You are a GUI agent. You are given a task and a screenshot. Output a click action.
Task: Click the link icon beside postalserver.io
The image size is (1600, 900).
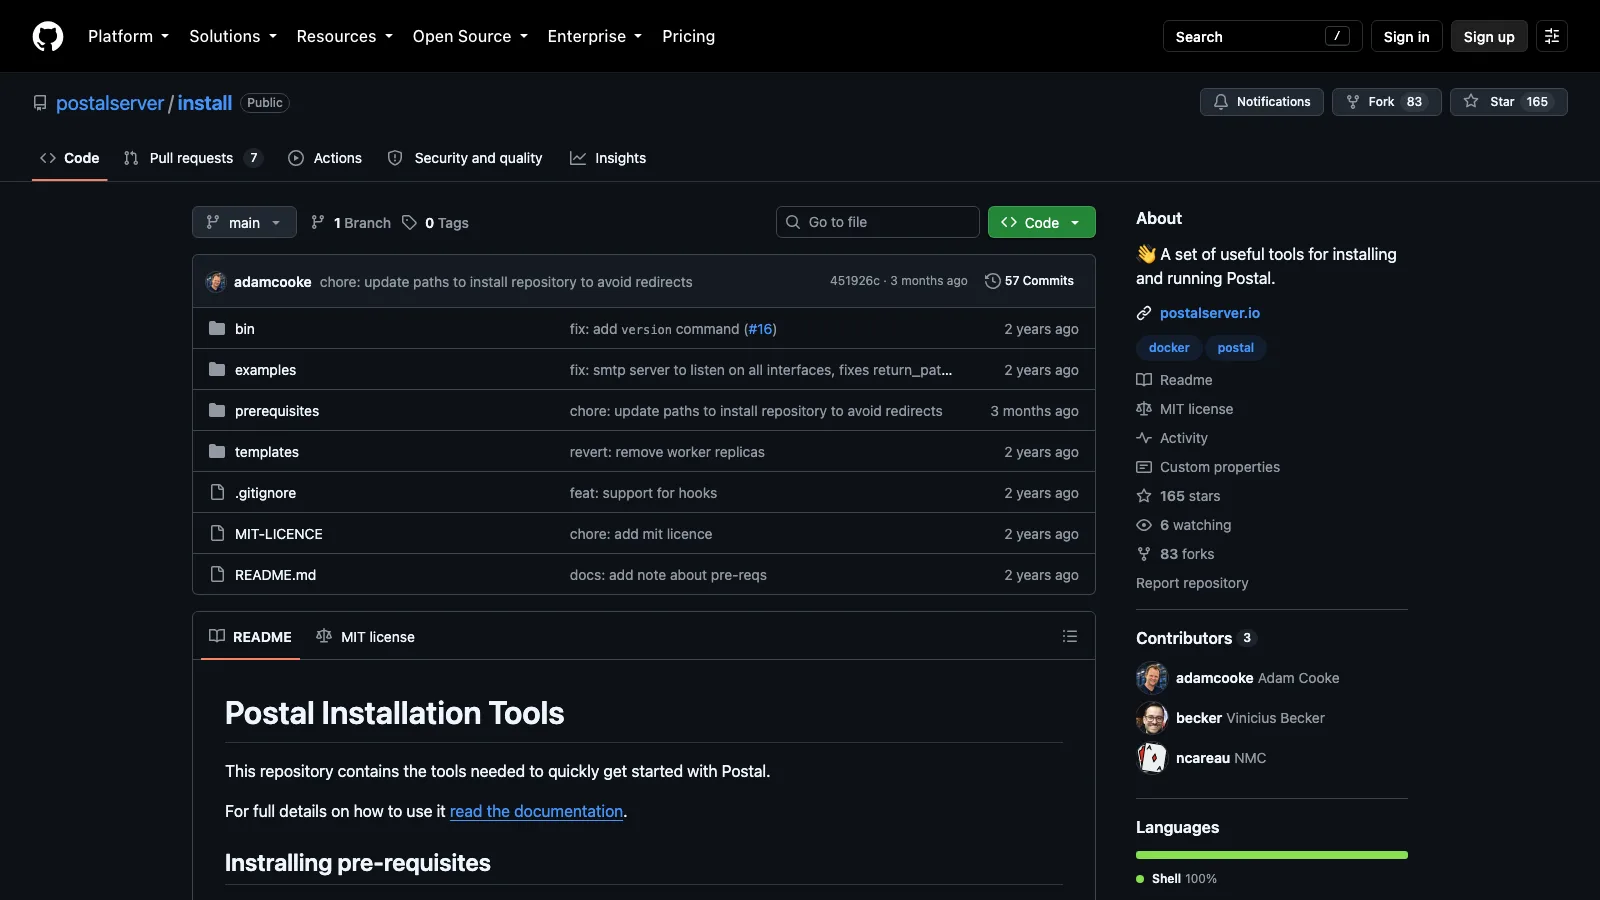coord(1144,313)
